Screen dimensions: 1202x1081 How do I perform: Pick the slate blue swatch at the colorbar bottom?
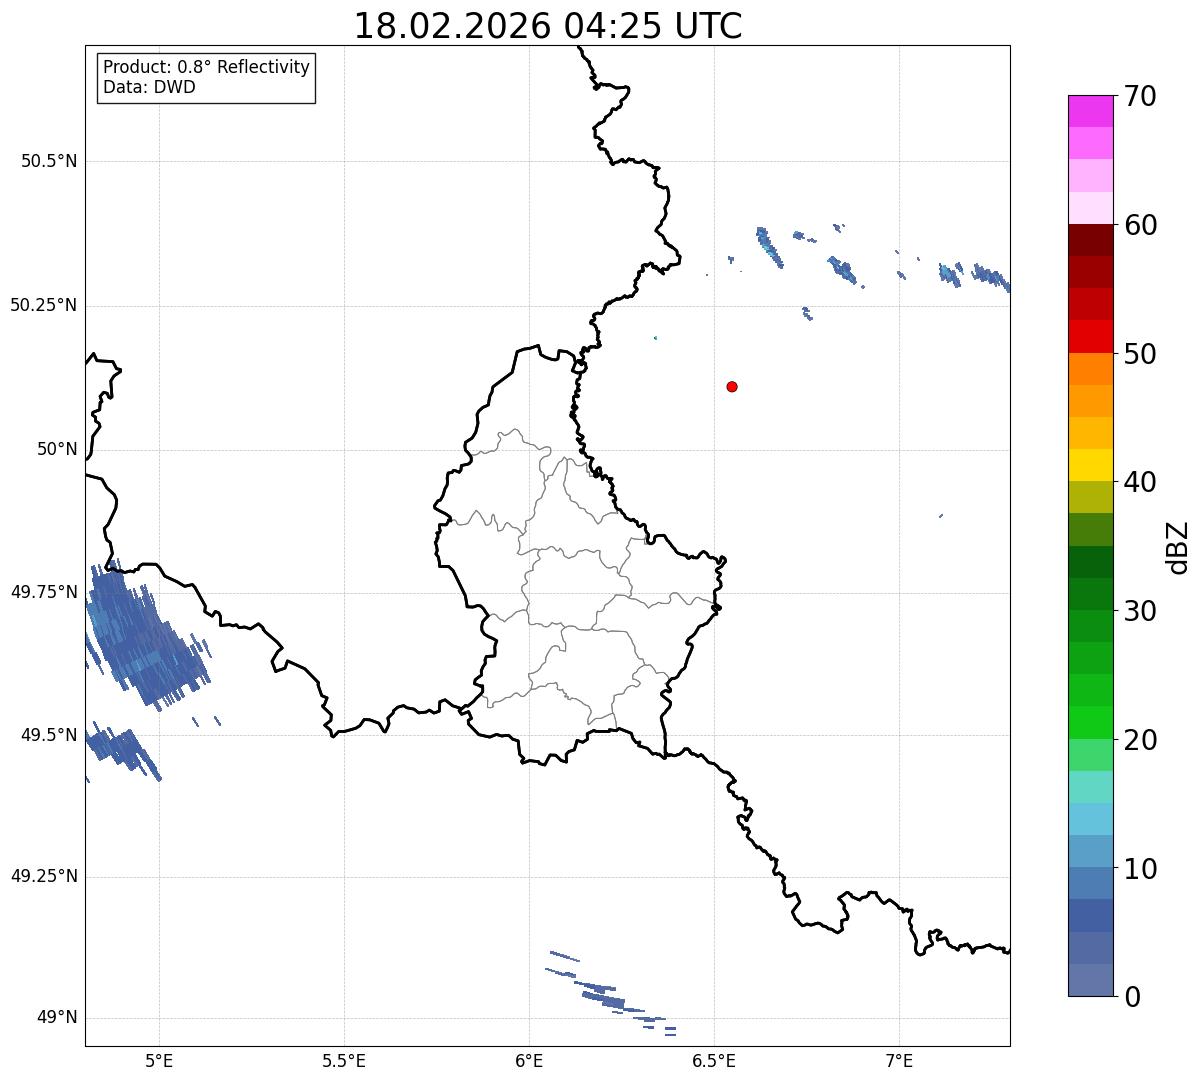1091,980
